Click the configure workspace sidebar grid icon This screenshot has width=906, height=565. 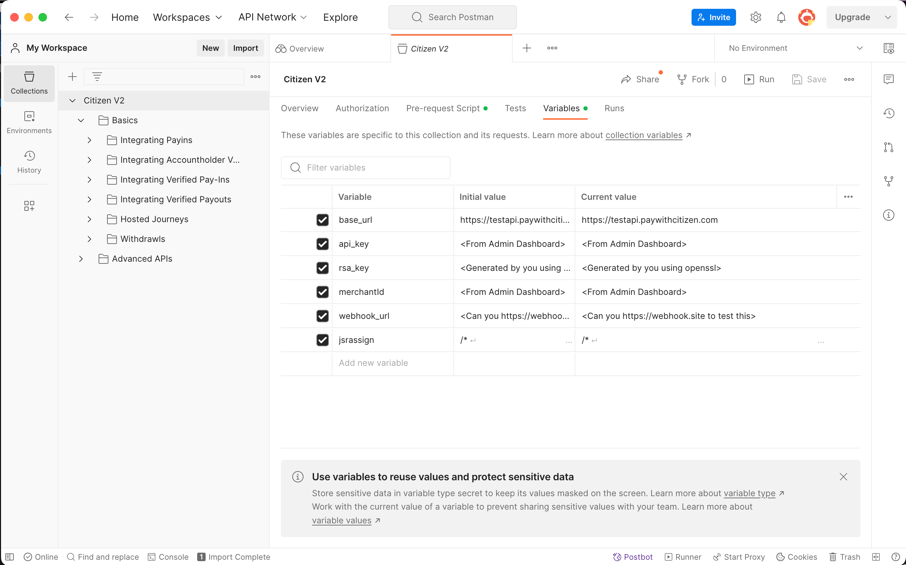29,206
